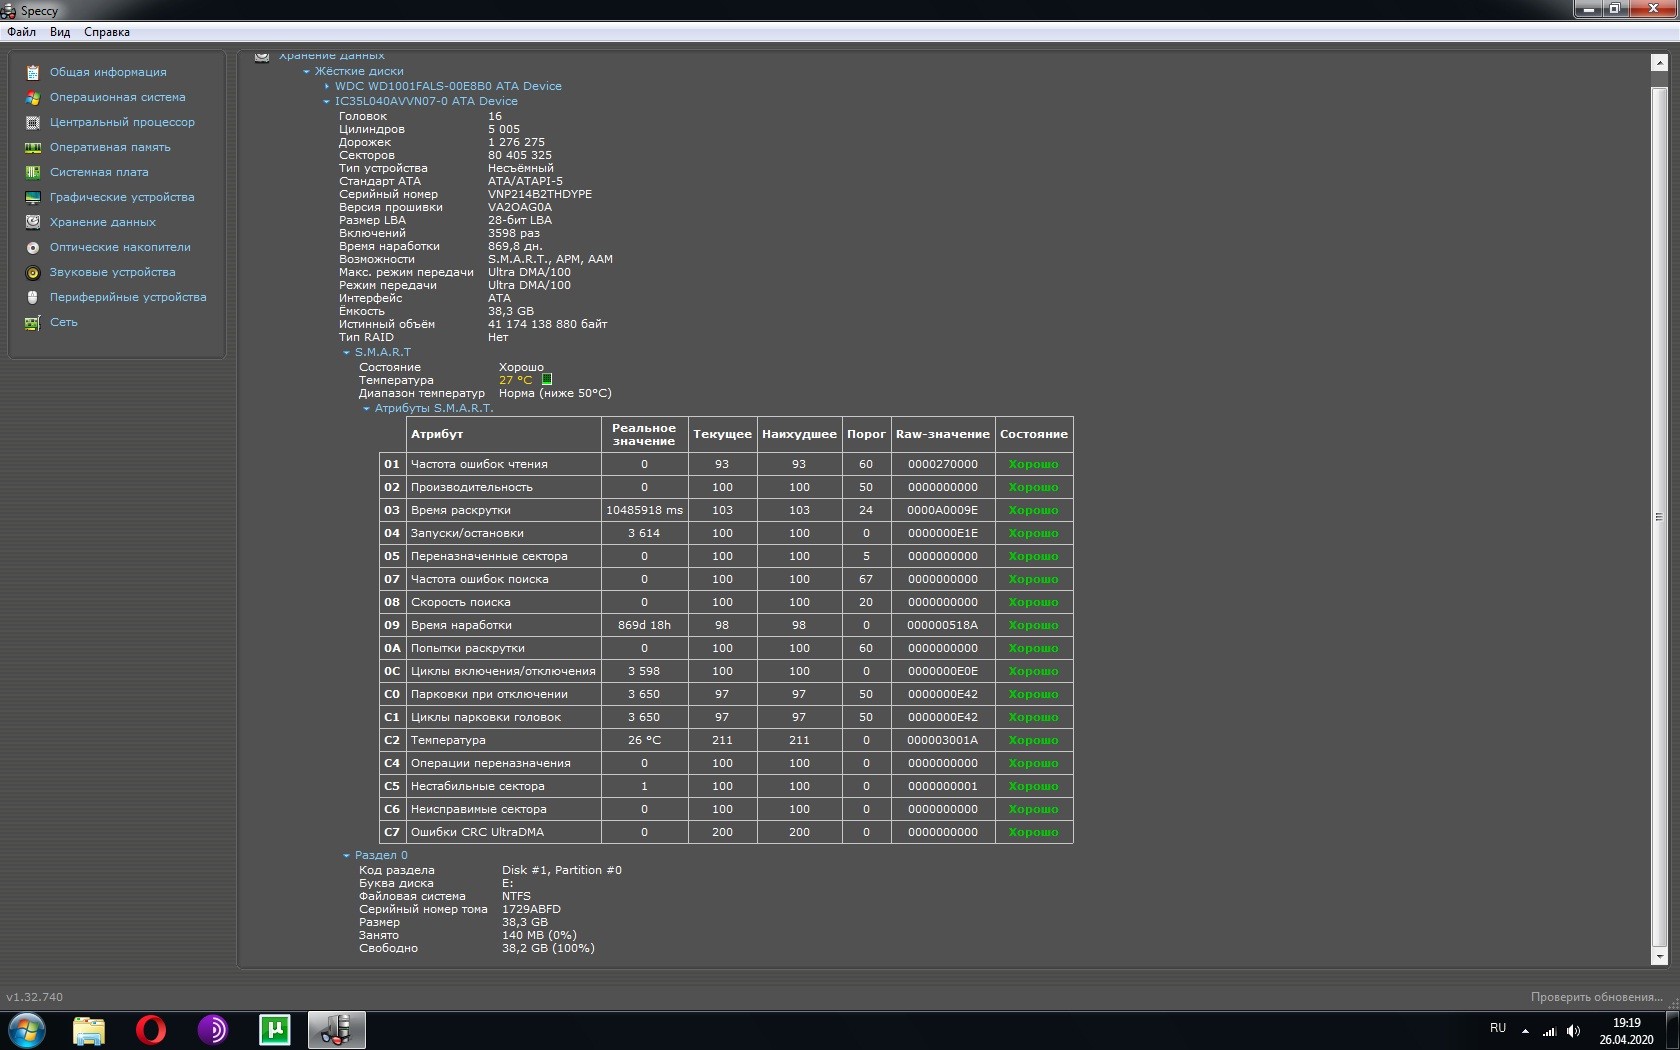Click the Оперативная память RAM icon
The height and width of the screenshot is (1050, 1680).
[x=32, y=147]
